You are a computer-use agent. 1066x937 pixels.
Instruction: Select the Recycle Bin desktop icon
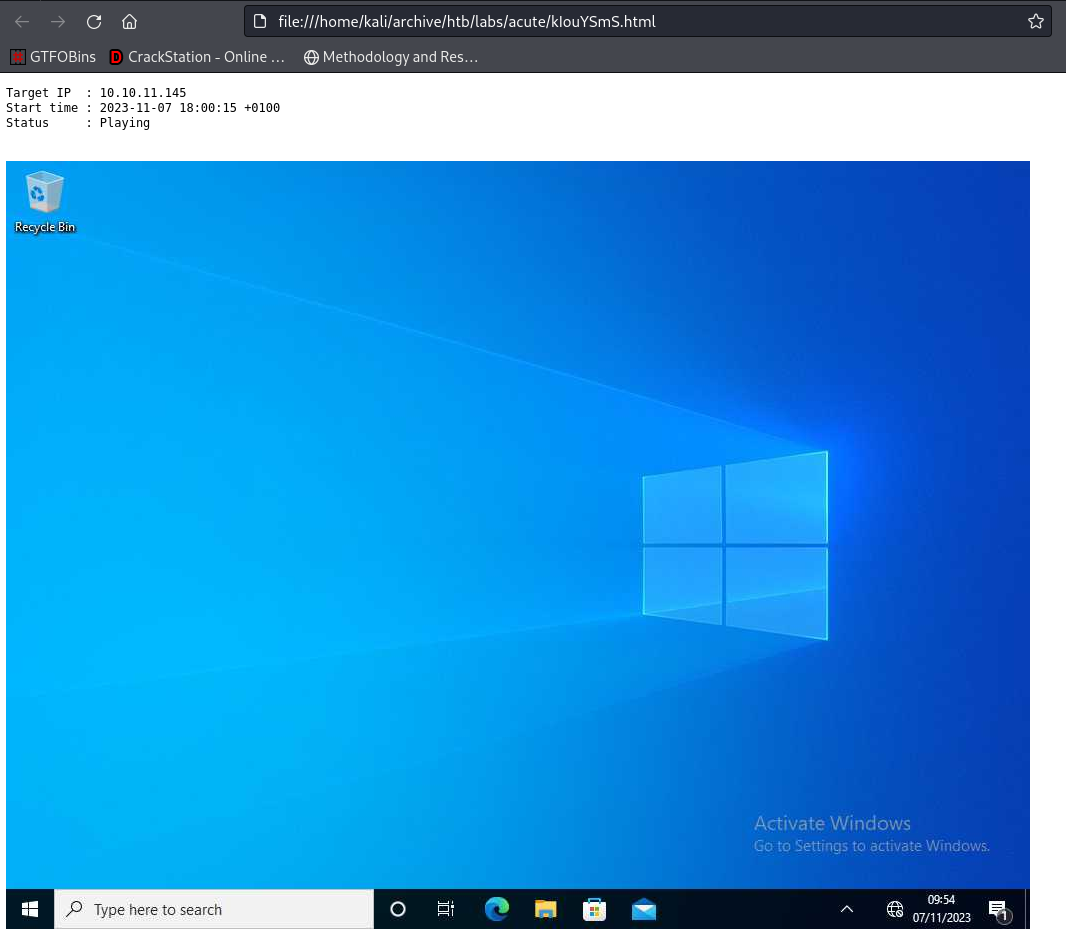[x=45, y=202]
